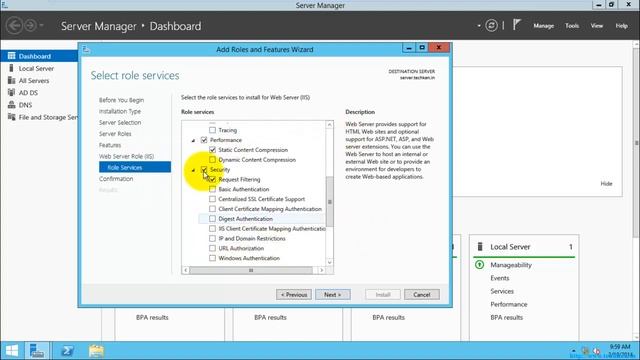This screenshot has height=360, width=640.
Task: Go to Server Selection wizard step
Action: 120,122
